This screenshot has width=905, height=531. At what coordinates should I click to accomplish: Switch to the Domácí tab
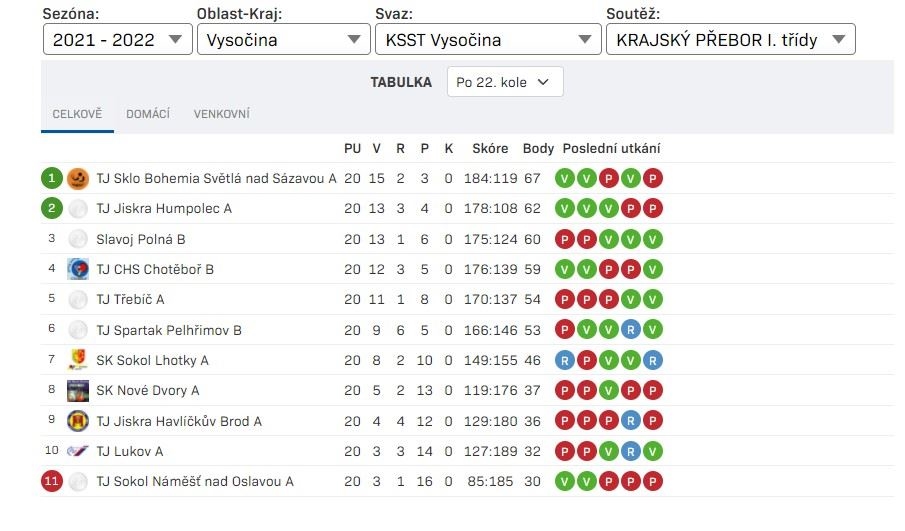point(148,114)
